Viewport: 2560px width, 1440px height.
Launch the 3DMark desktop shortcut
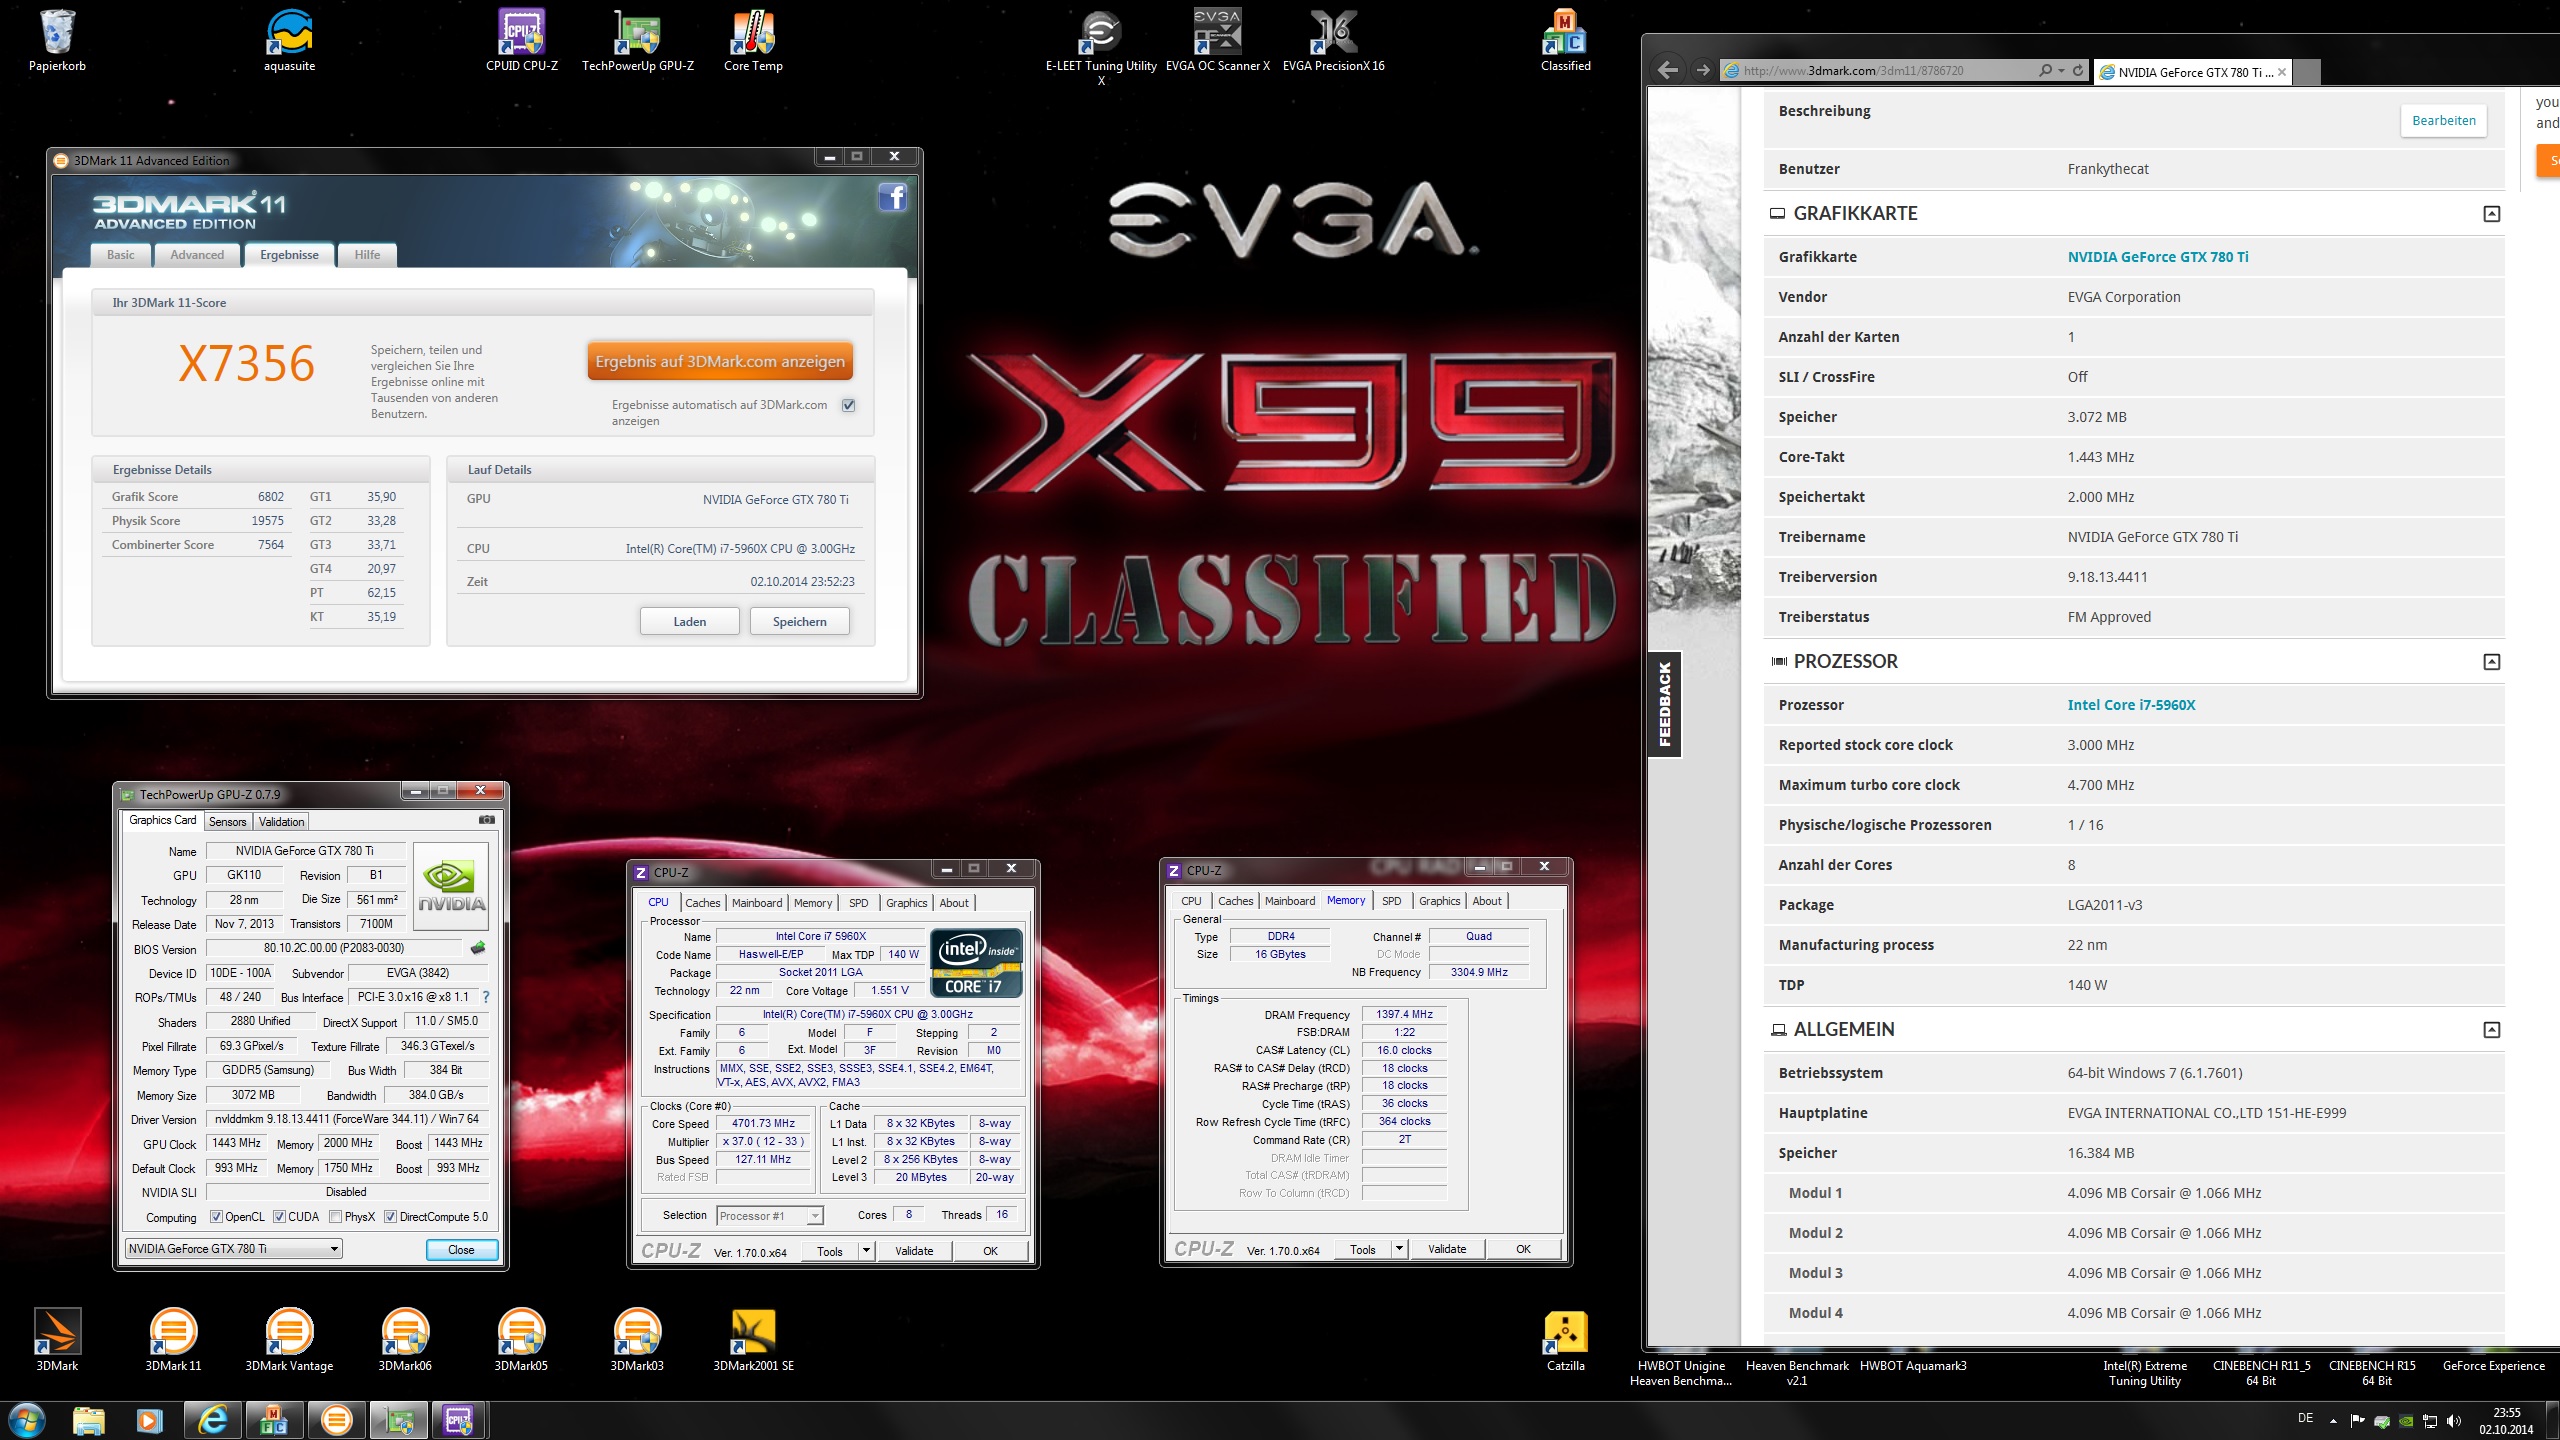coord(57,1340)
